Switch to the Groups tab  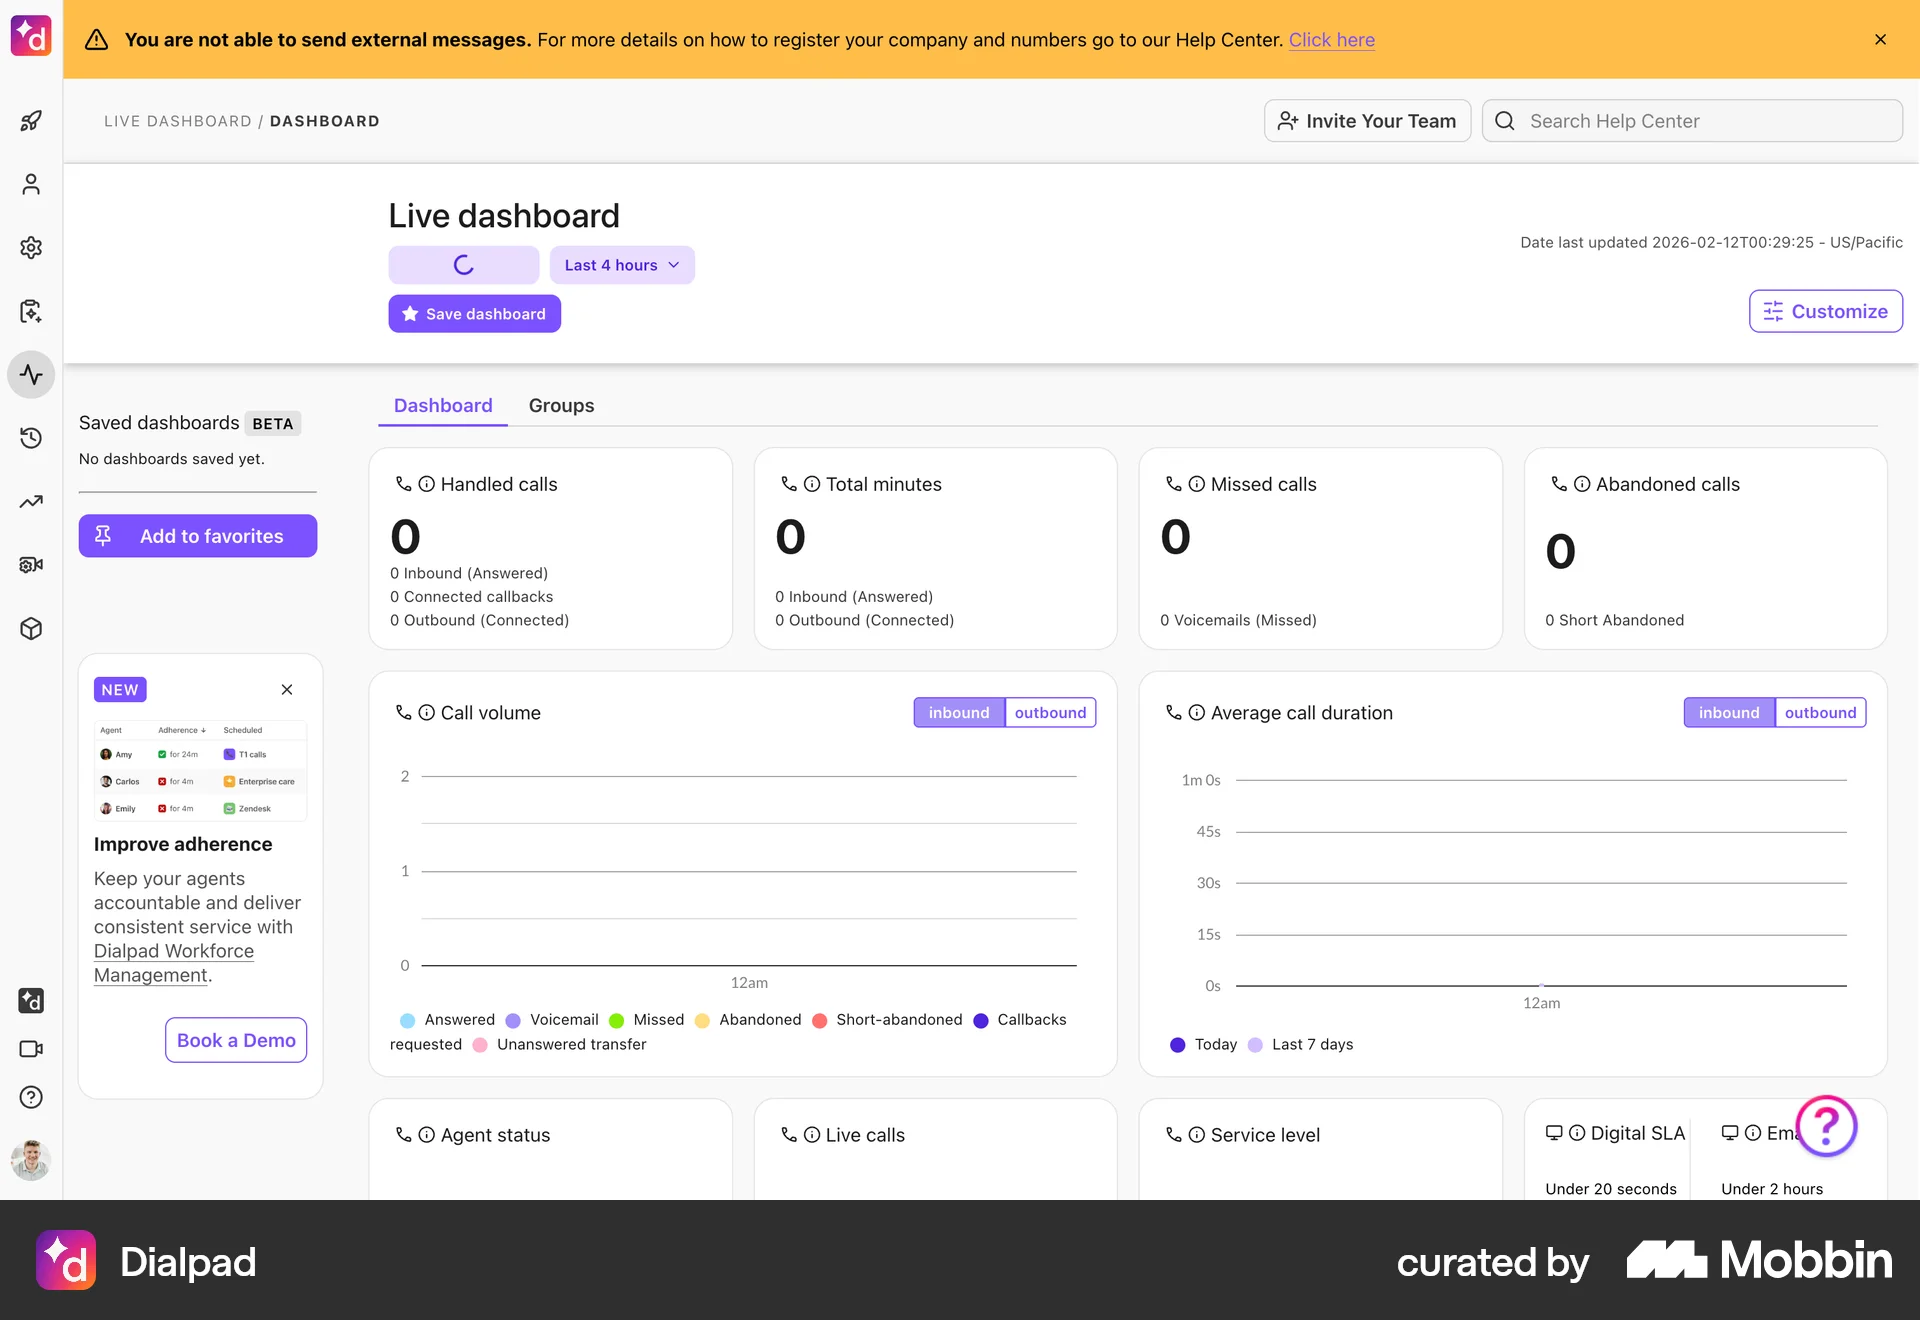tap(561, 405)
